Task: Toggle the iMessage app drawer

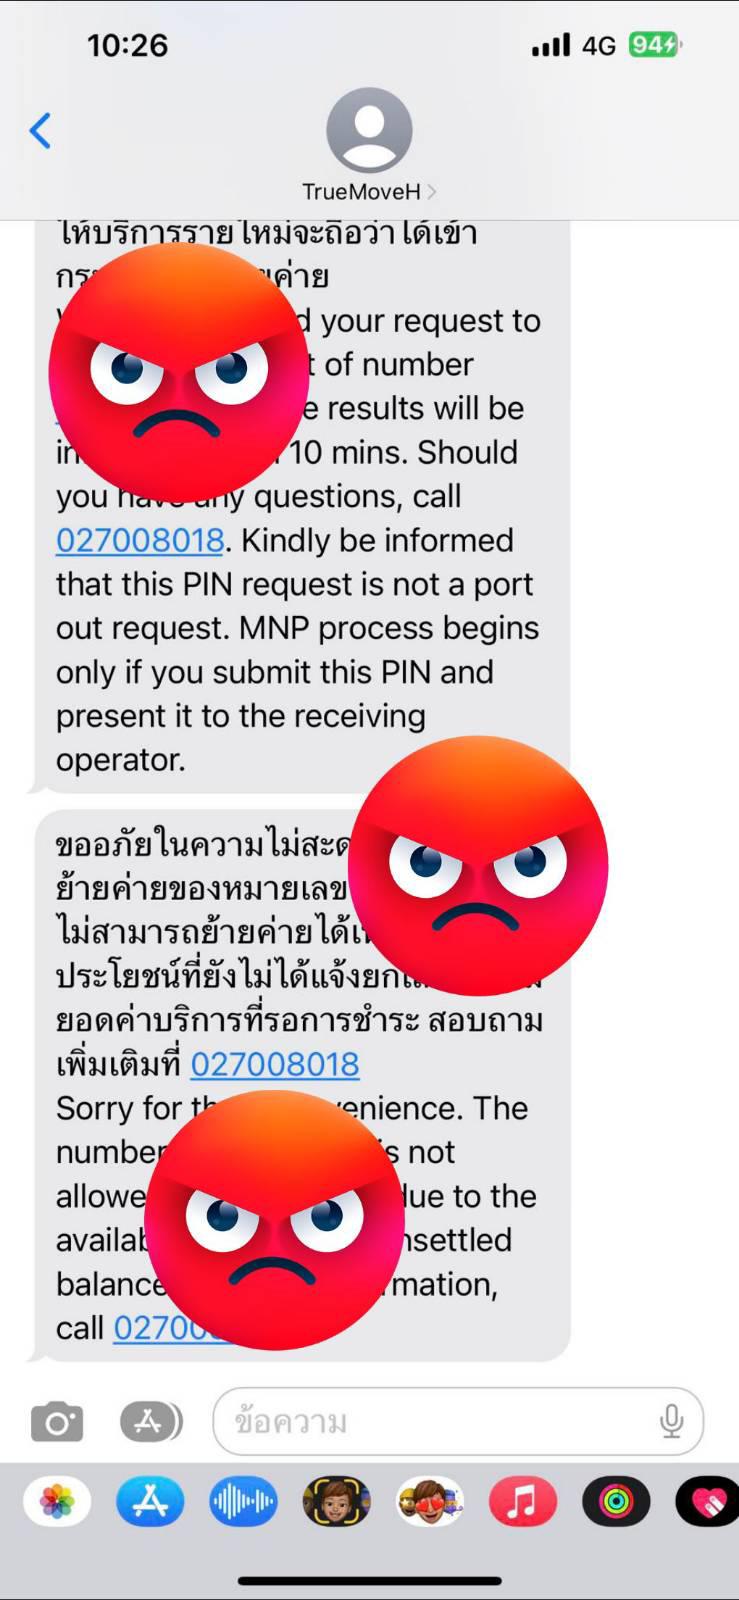Action: point(151,1421)
